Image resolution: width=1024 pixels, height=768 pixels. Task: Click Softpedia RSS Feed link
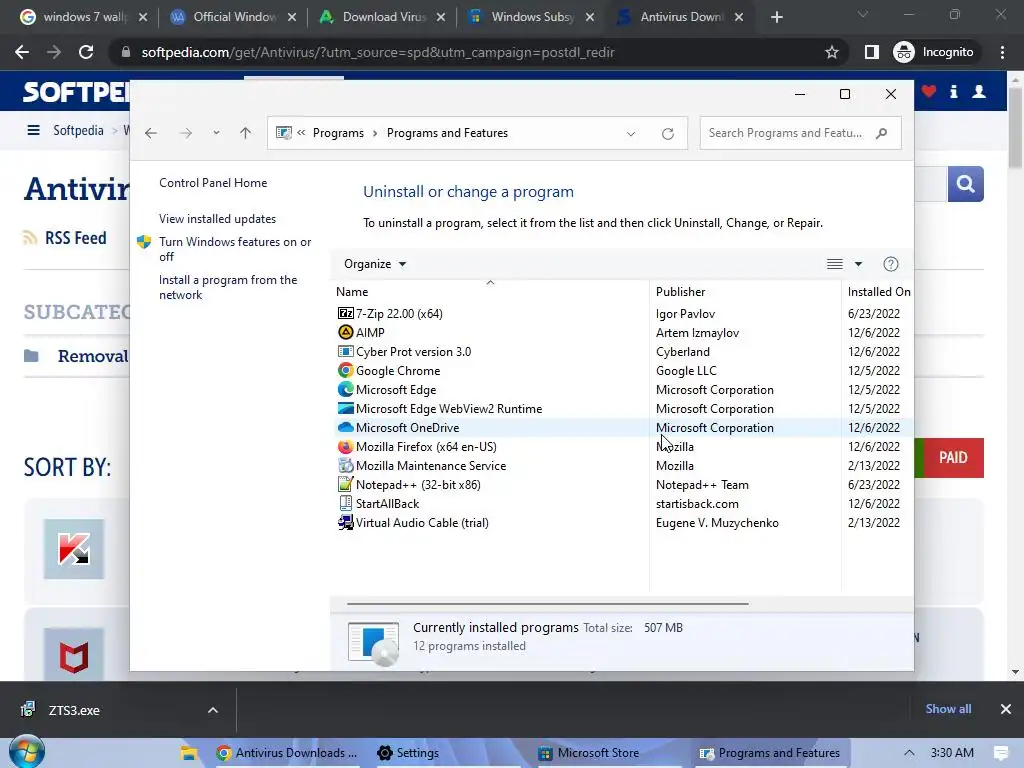click(x=65, y=238)
